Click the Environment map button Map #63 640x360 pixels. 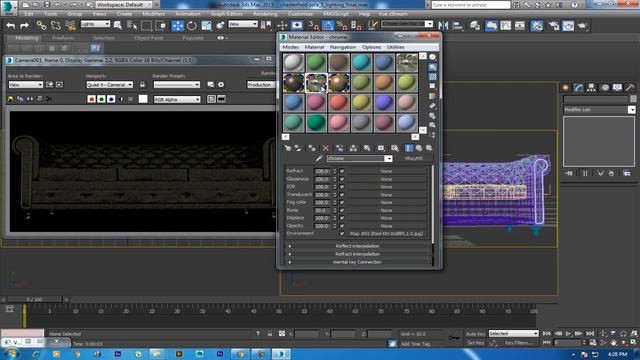click(x=386, y=234)
